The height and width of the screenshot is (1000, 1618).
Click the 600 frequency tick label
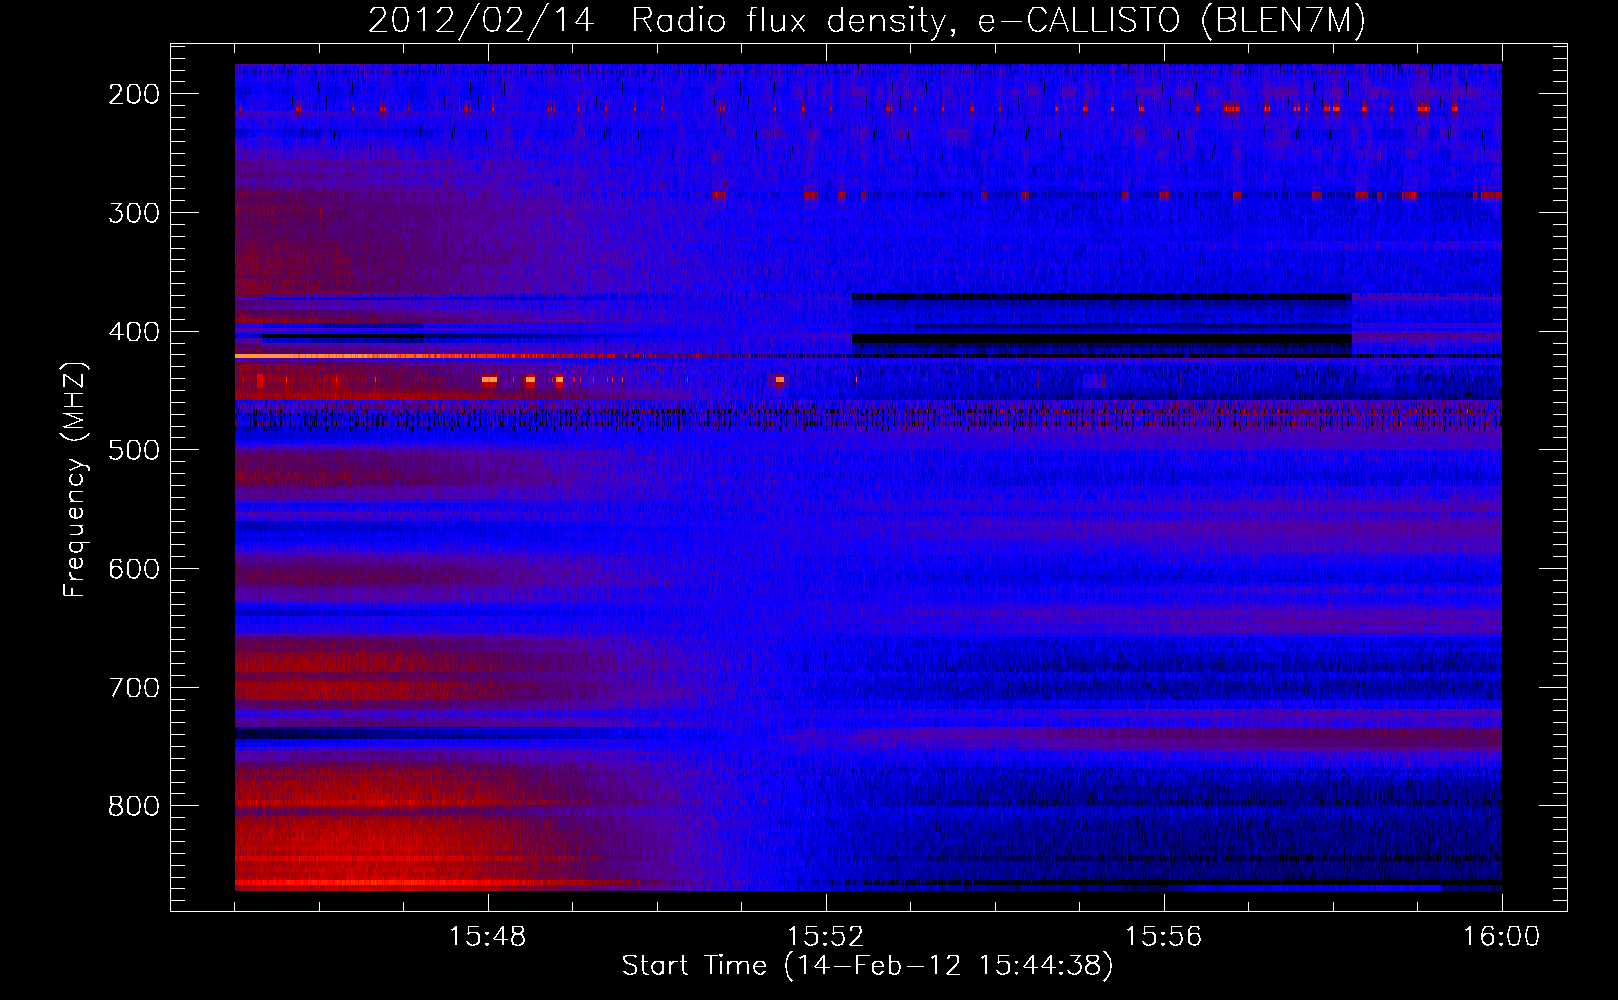[x=134, y=569]
